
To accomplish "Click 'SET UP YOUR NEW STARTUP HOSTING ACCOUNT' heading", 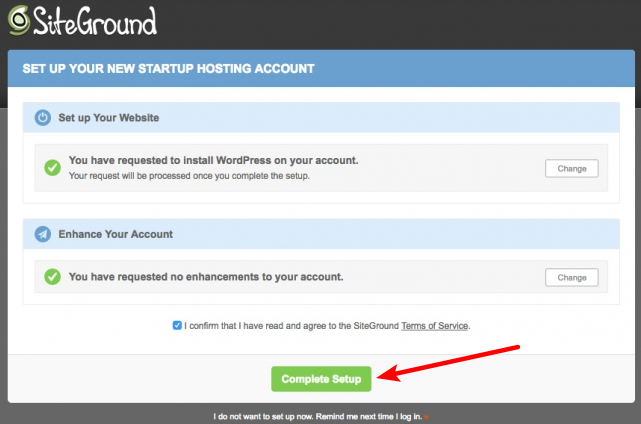I will [168, 69].
